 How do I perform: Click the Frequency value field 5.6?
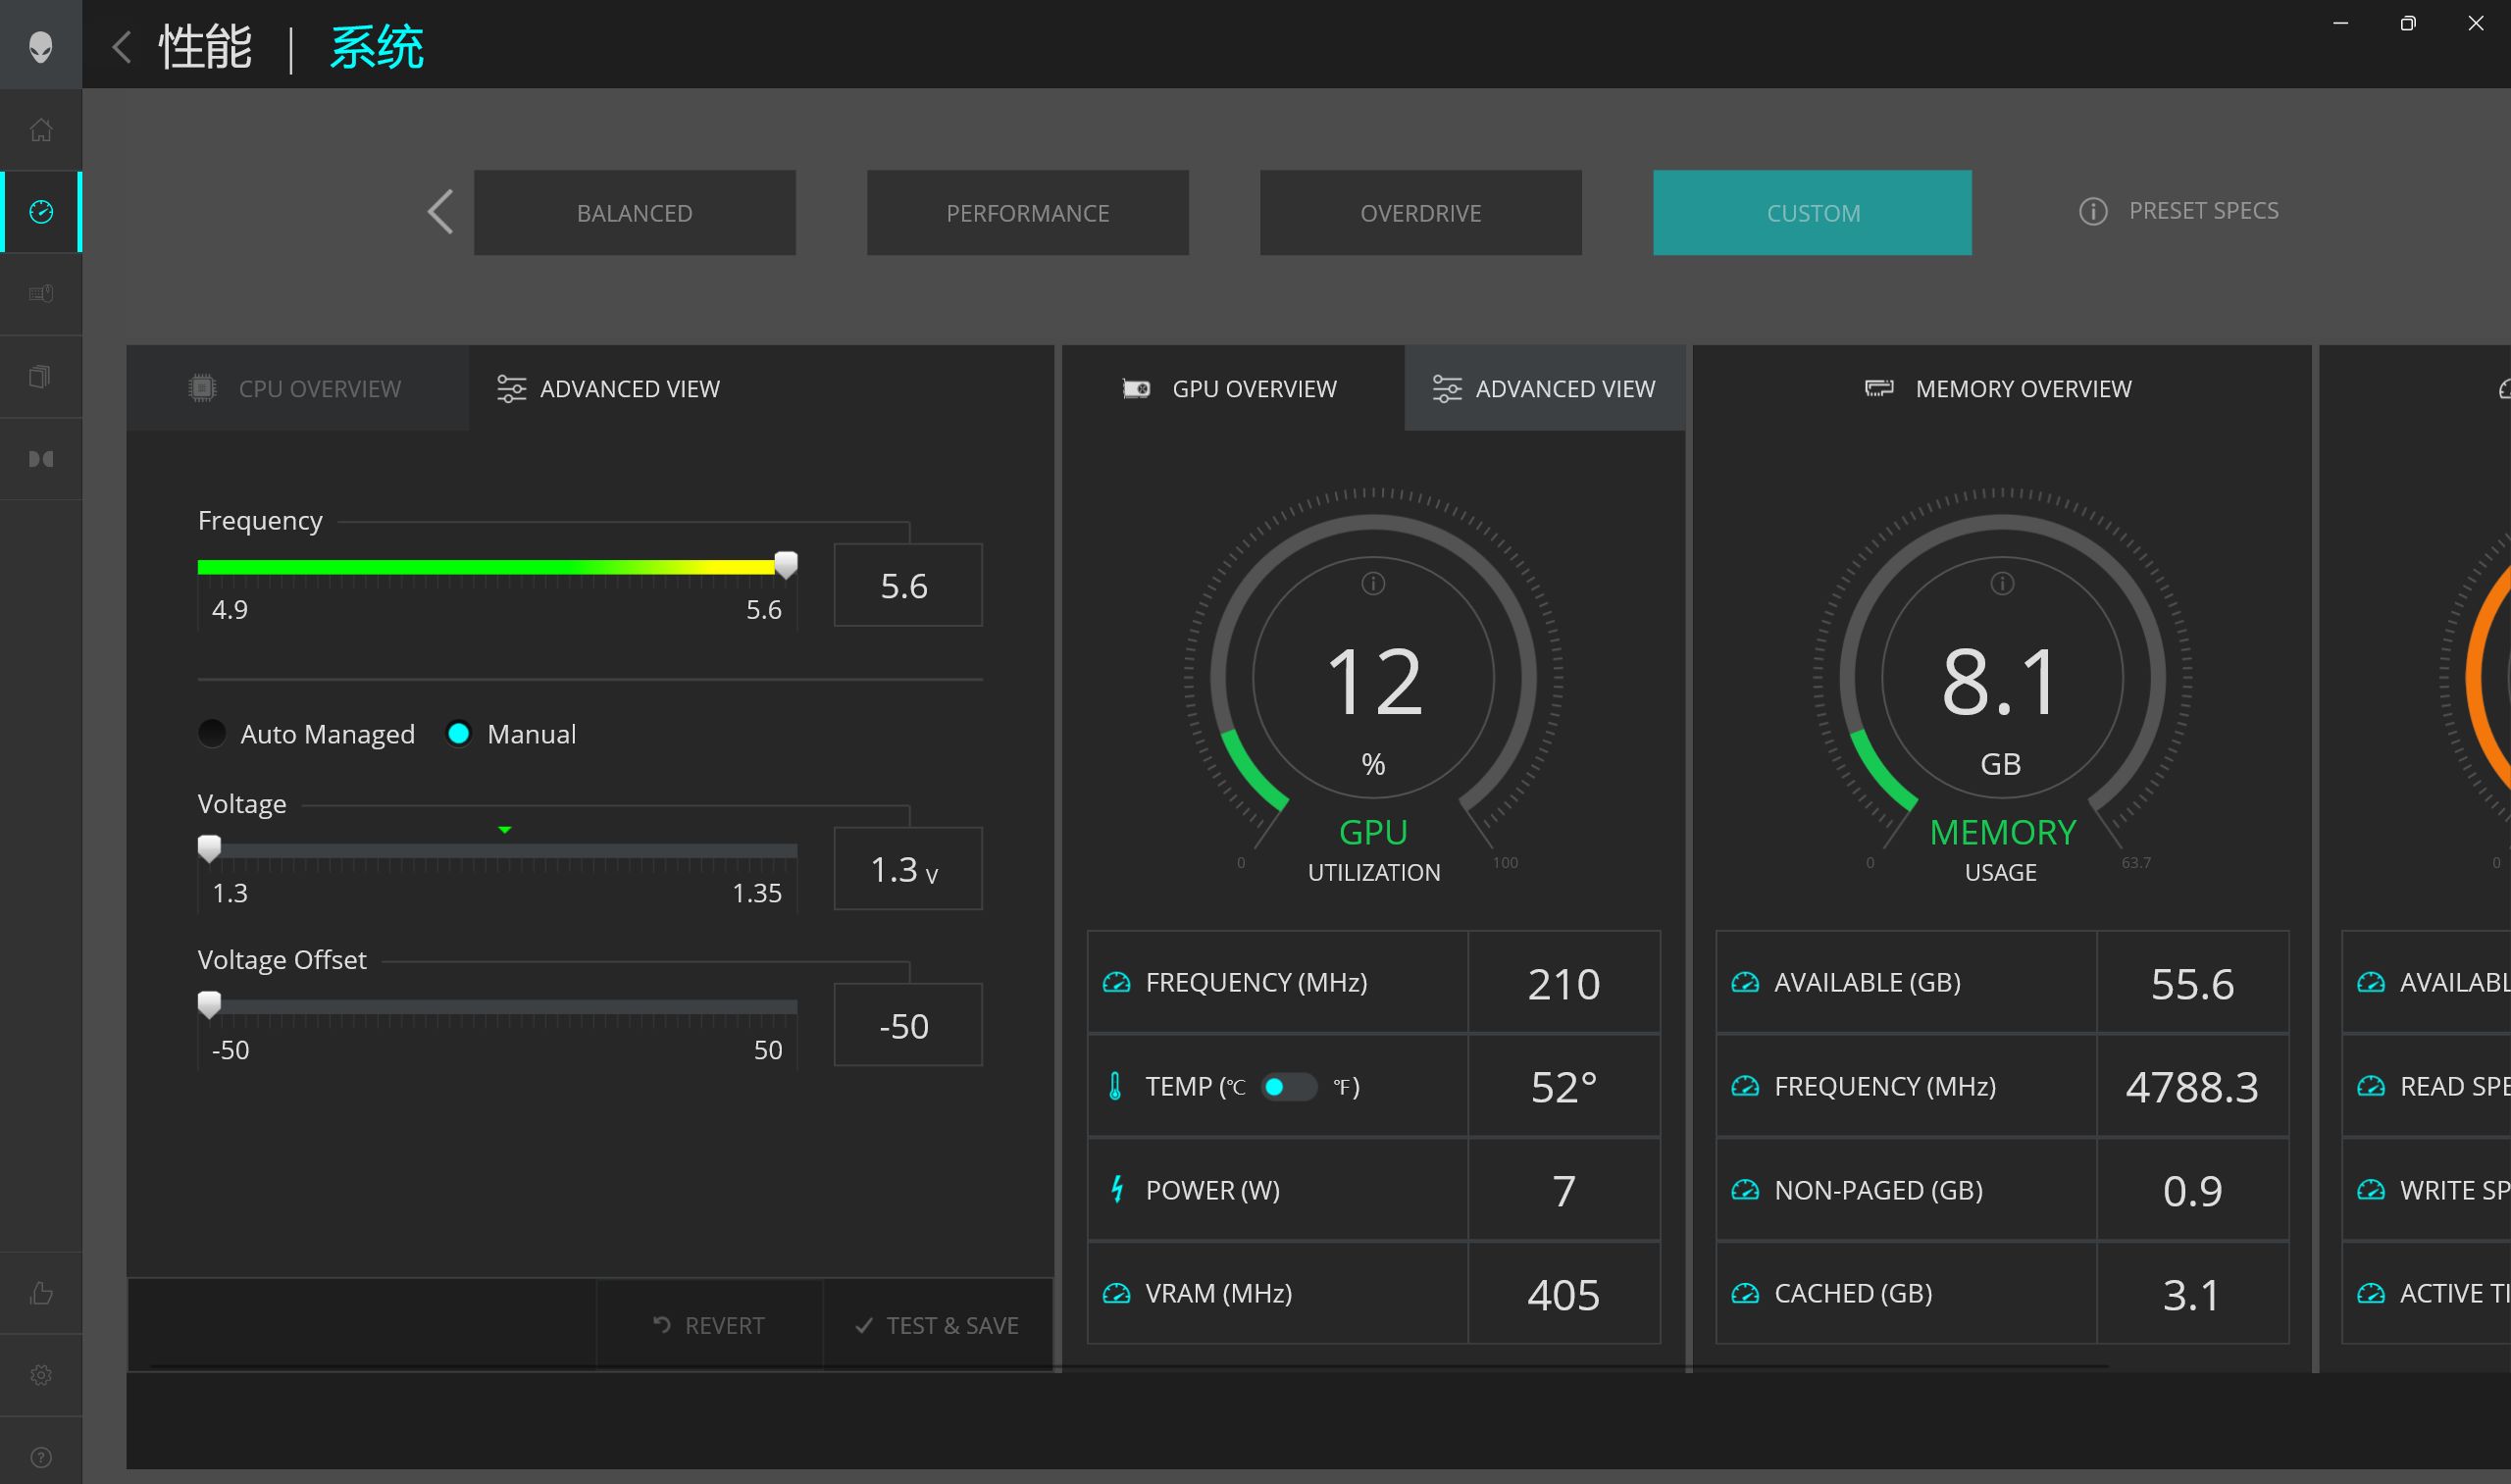point(907,585)
